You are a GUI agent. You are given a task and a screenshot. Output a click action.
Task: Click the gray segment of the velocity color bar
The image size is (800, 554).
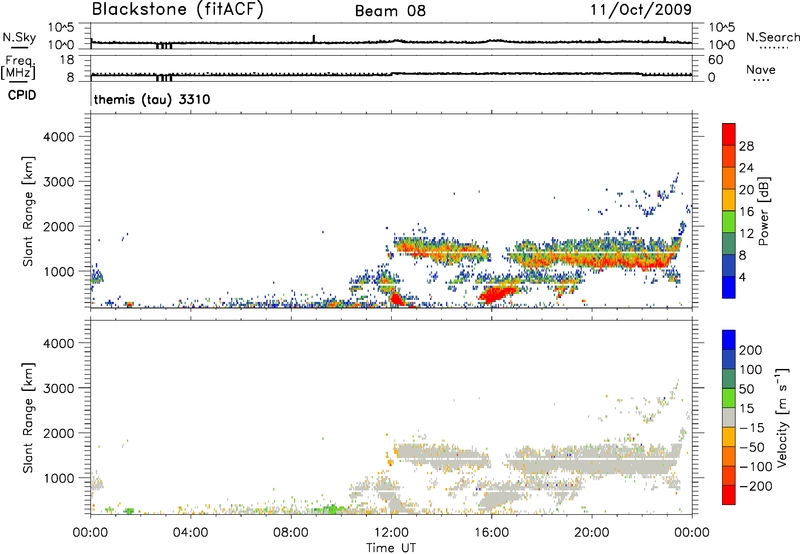(x=729, y=417)
